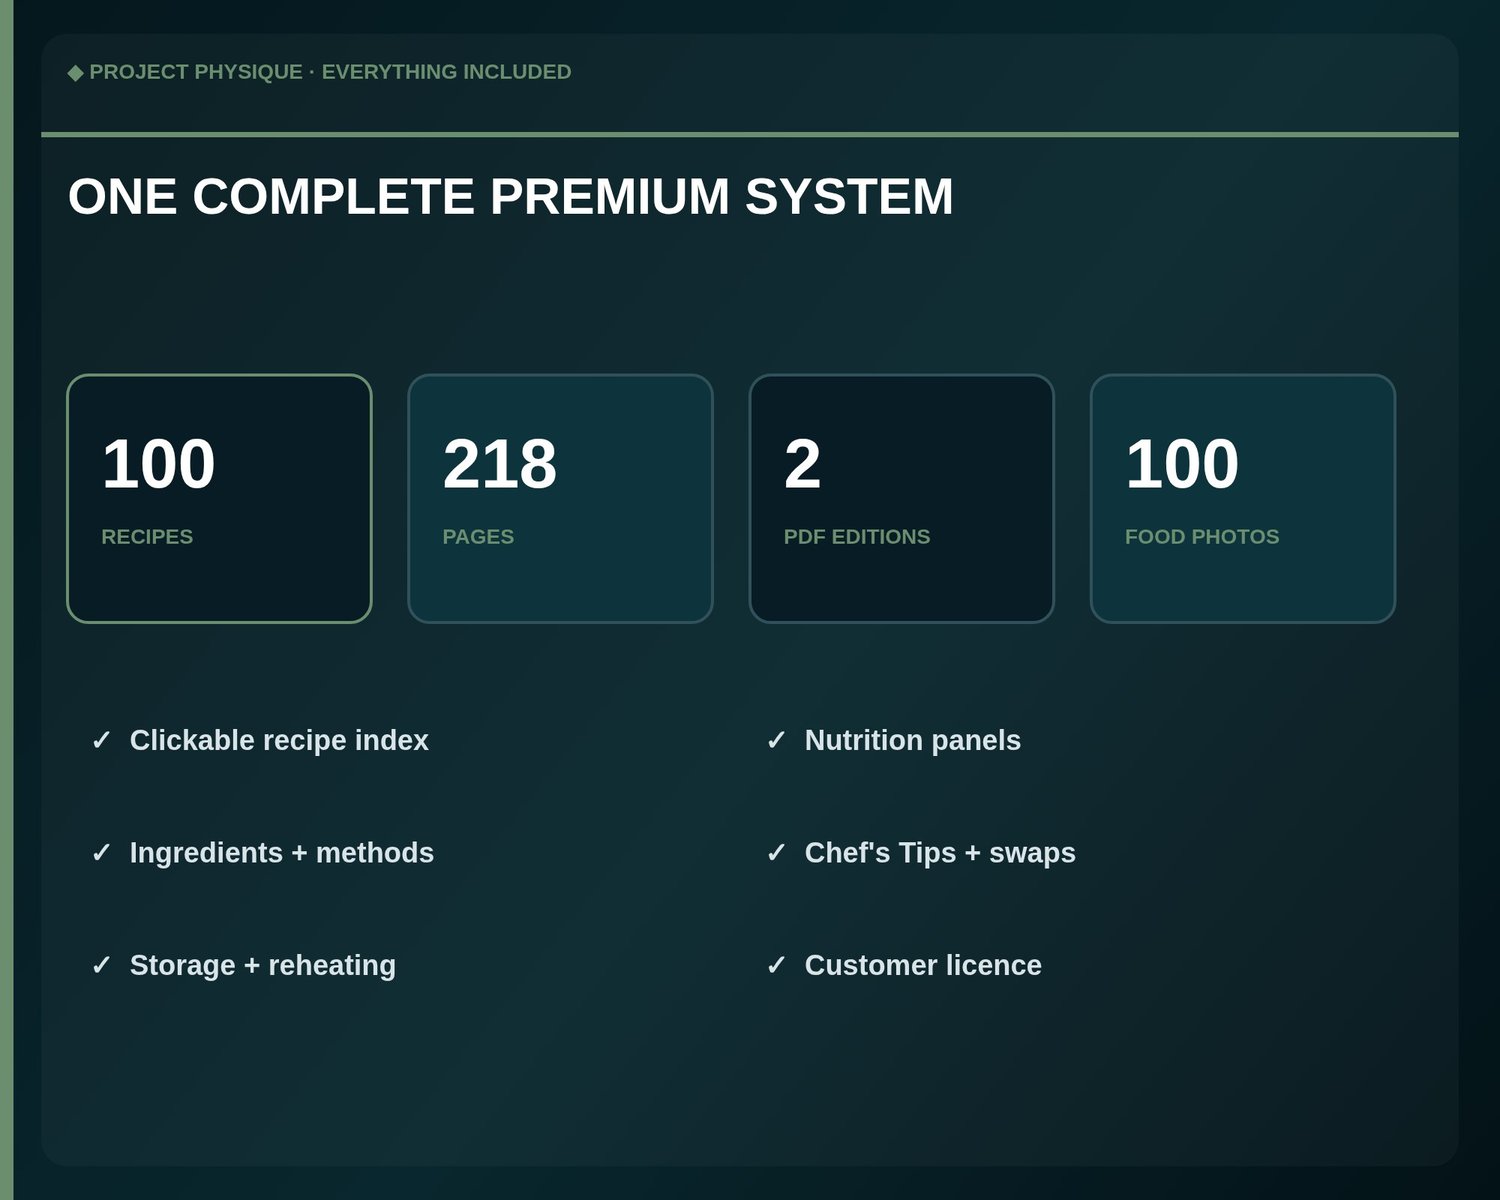This screenshot has width=1500, height=1200.
Task: Click the checkmark beside Storage + reheating
Action: [x=101, y=965]
